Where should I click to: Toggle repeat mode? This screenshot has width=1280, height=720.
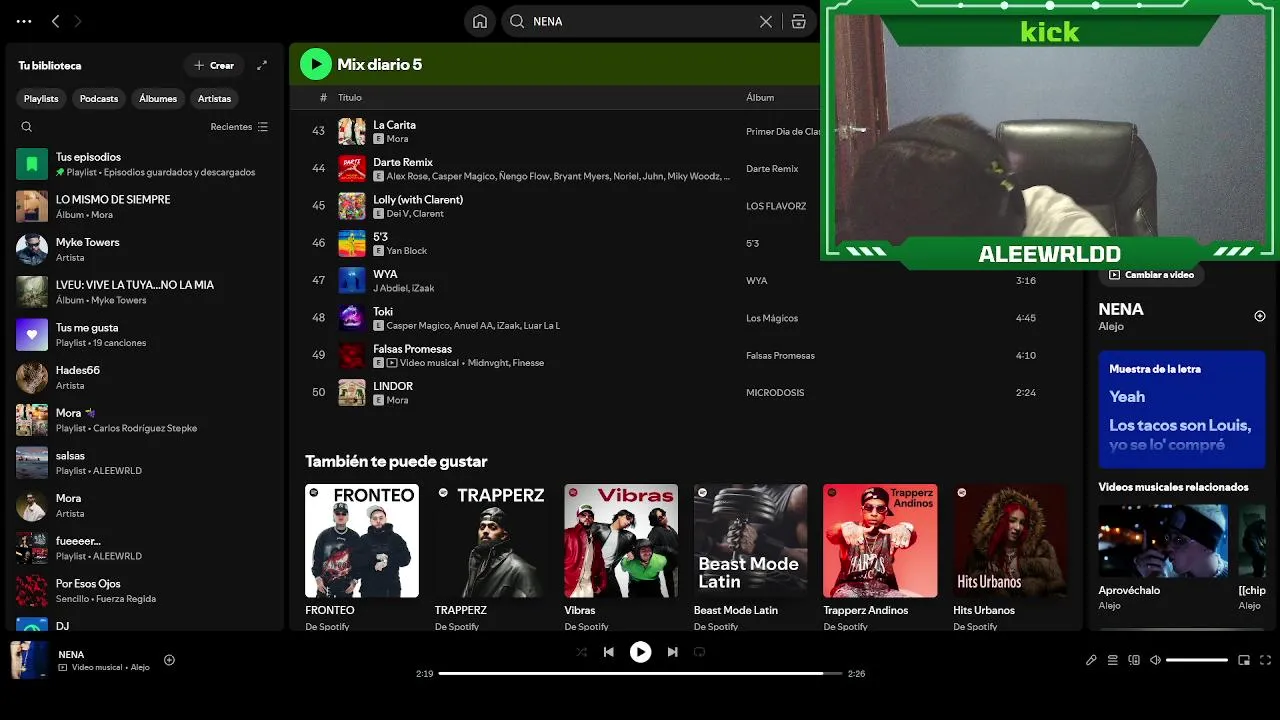tap(700, 652)
